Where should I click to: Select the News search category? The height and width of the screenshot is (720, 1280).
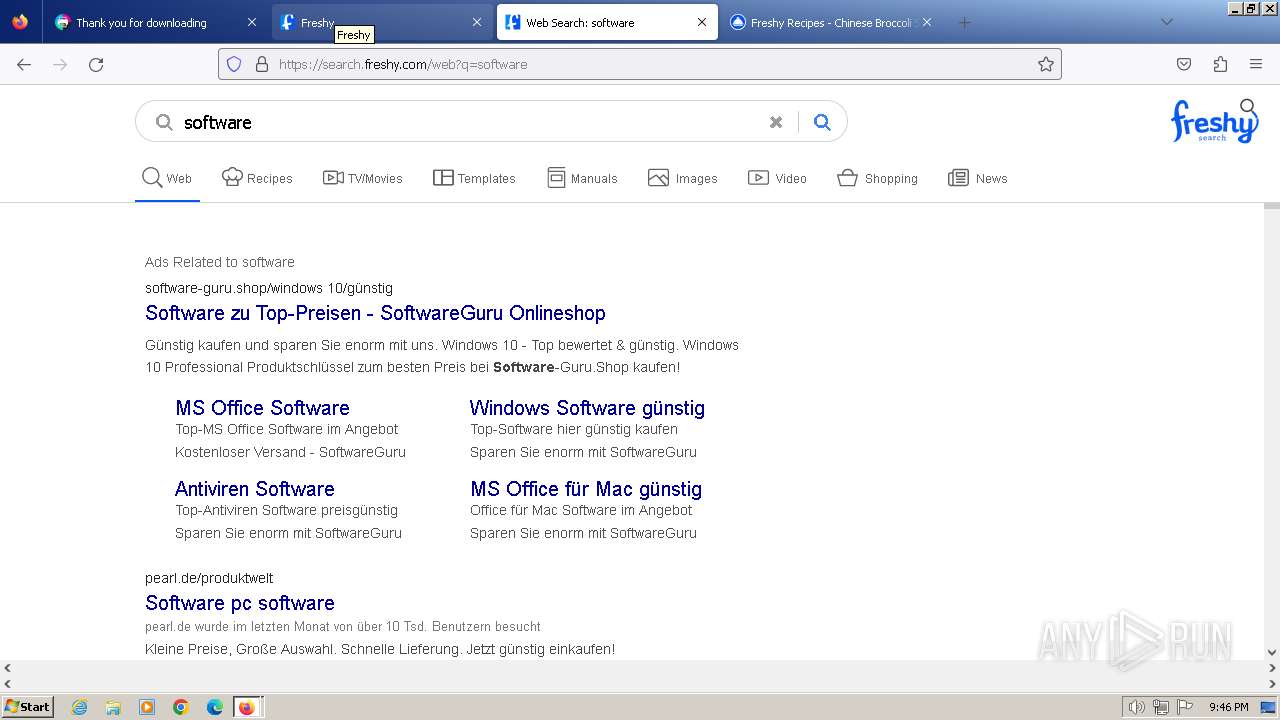(977, 178)
